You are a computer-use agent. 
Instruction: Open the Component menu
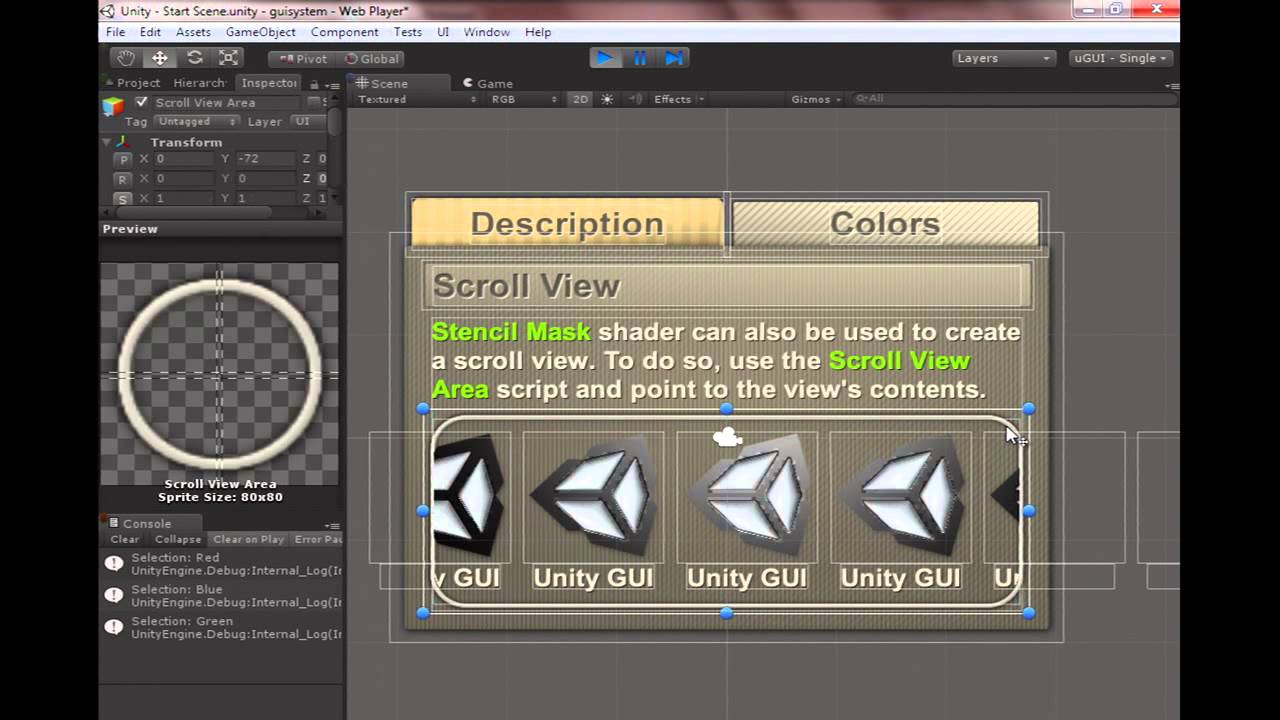coord(344,32)
